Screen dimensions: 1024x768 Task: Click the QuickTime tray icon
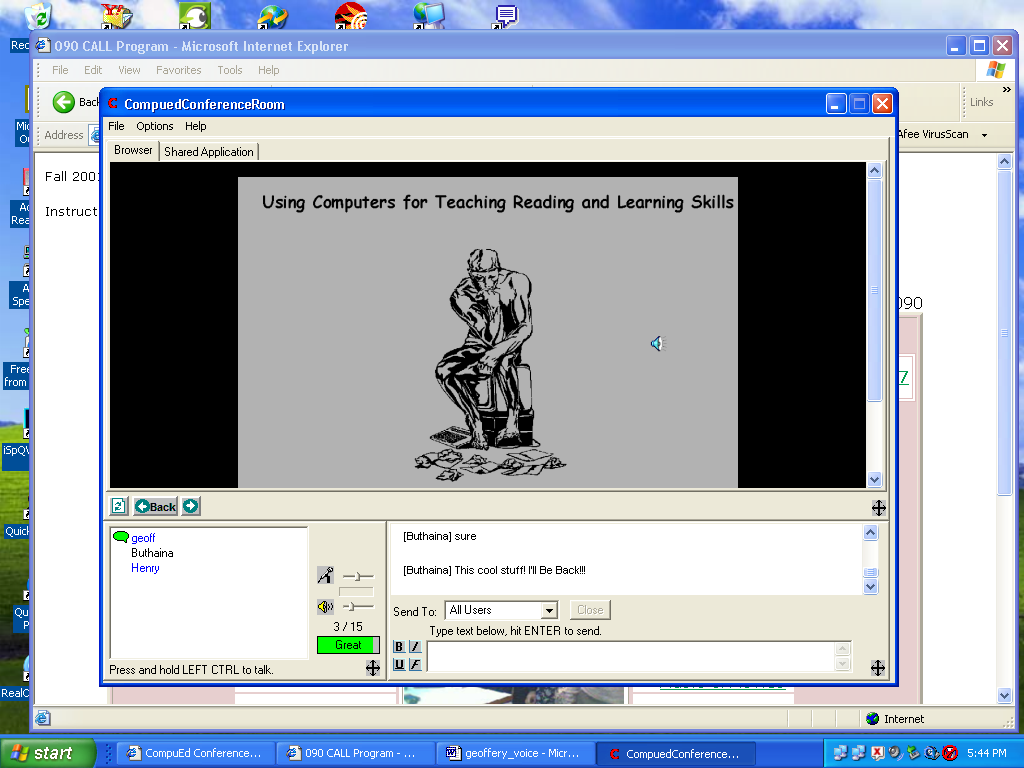pos(932,753)
